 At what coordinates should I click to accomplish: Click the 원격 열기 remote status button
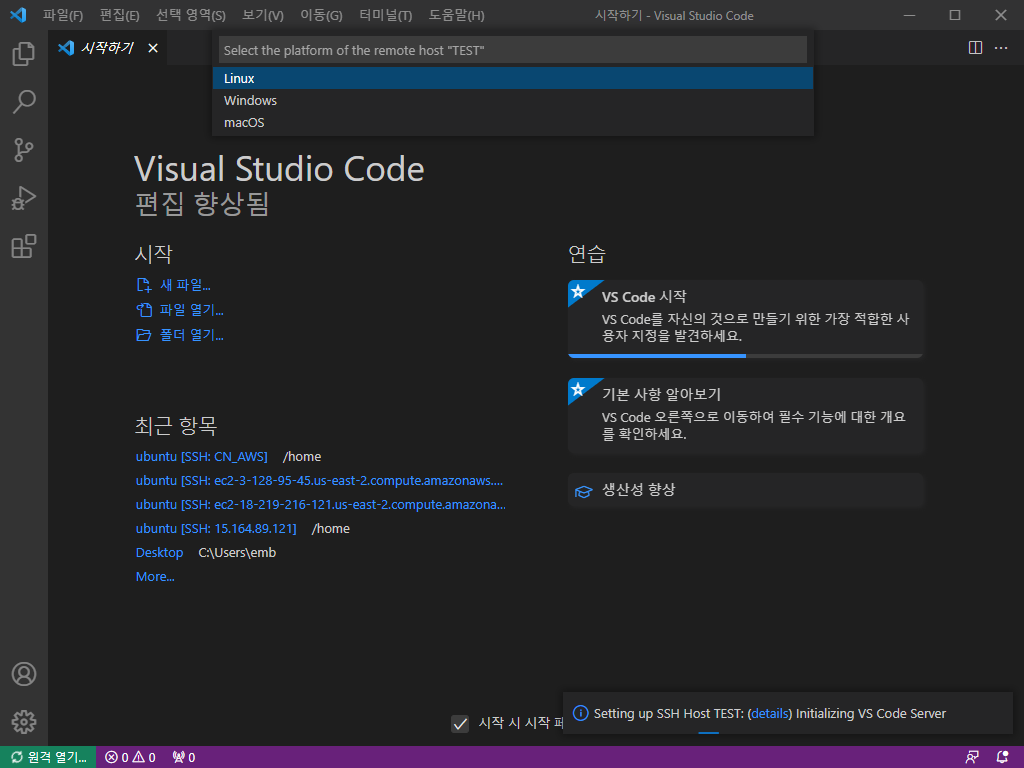click(x=48, y=757)
